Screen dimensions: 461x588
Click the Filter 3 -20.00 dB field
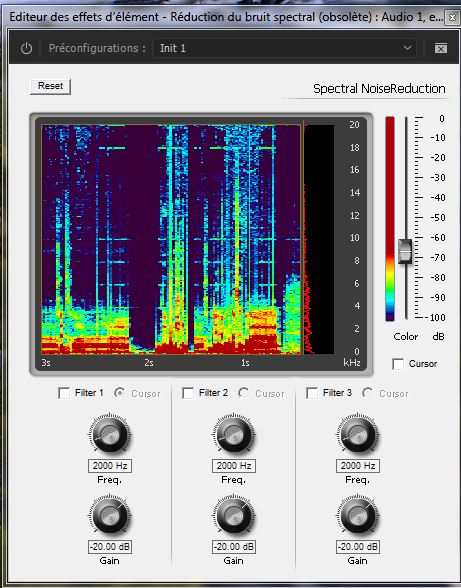[357, 547]
